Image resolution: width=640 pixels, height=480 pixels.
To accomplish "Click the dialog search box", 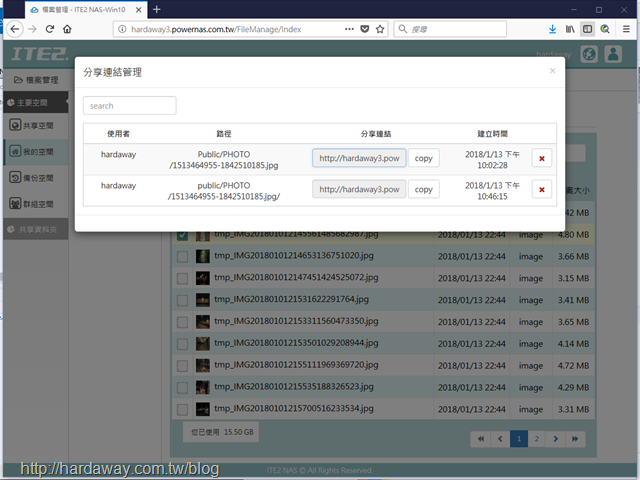I will [x=130, y=106].
